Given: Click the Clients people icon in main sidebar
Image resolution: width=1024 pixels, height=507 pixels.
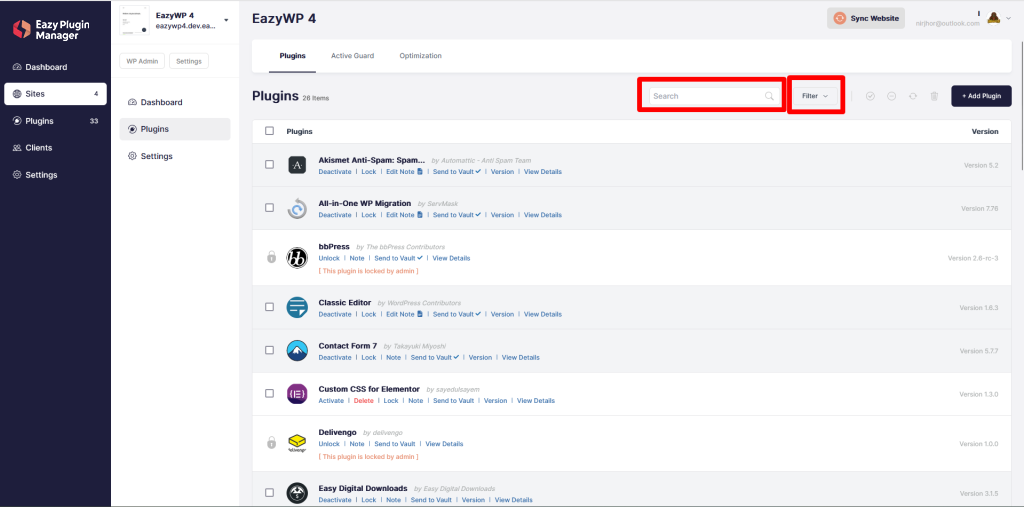Looking at the screenshot, I should click(x=17, y=148).
